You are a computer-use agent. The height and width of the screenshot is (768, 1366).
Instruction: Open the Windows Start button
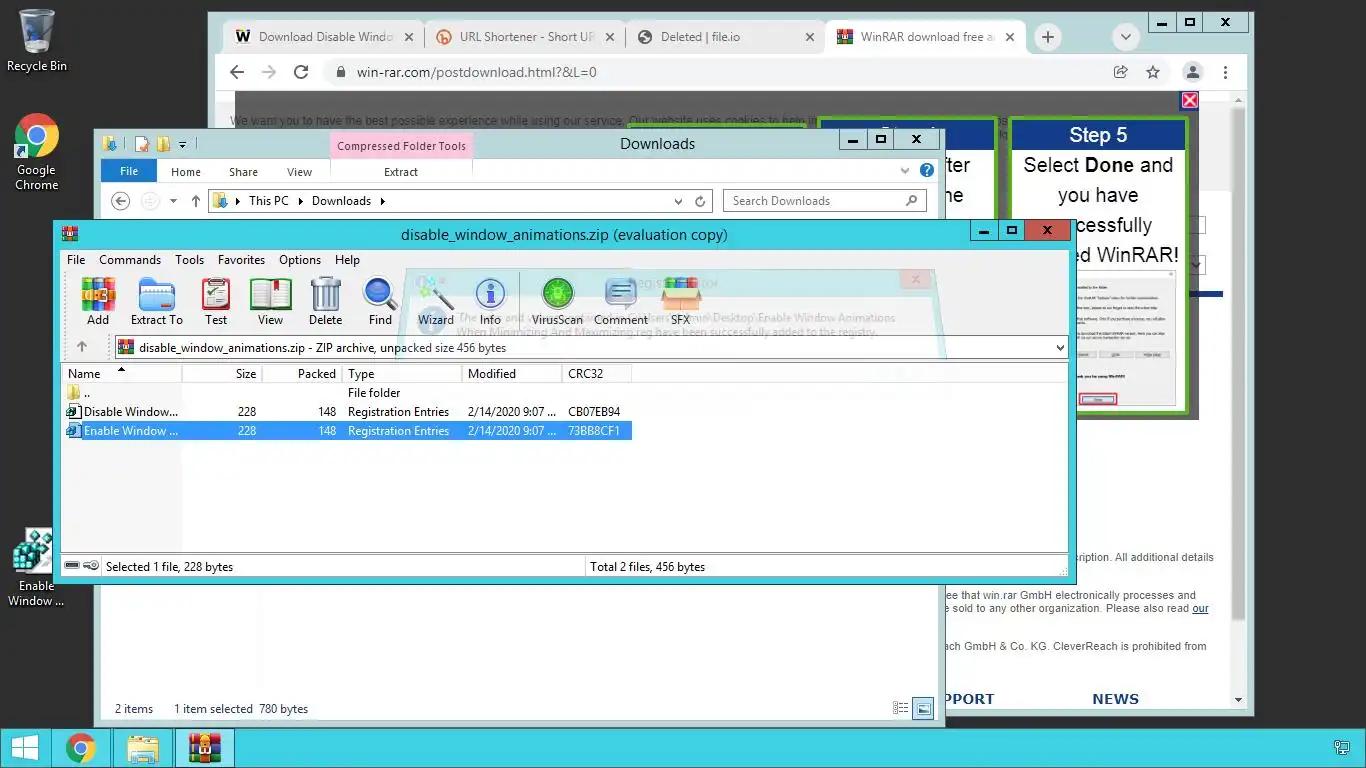coord(25,748)
